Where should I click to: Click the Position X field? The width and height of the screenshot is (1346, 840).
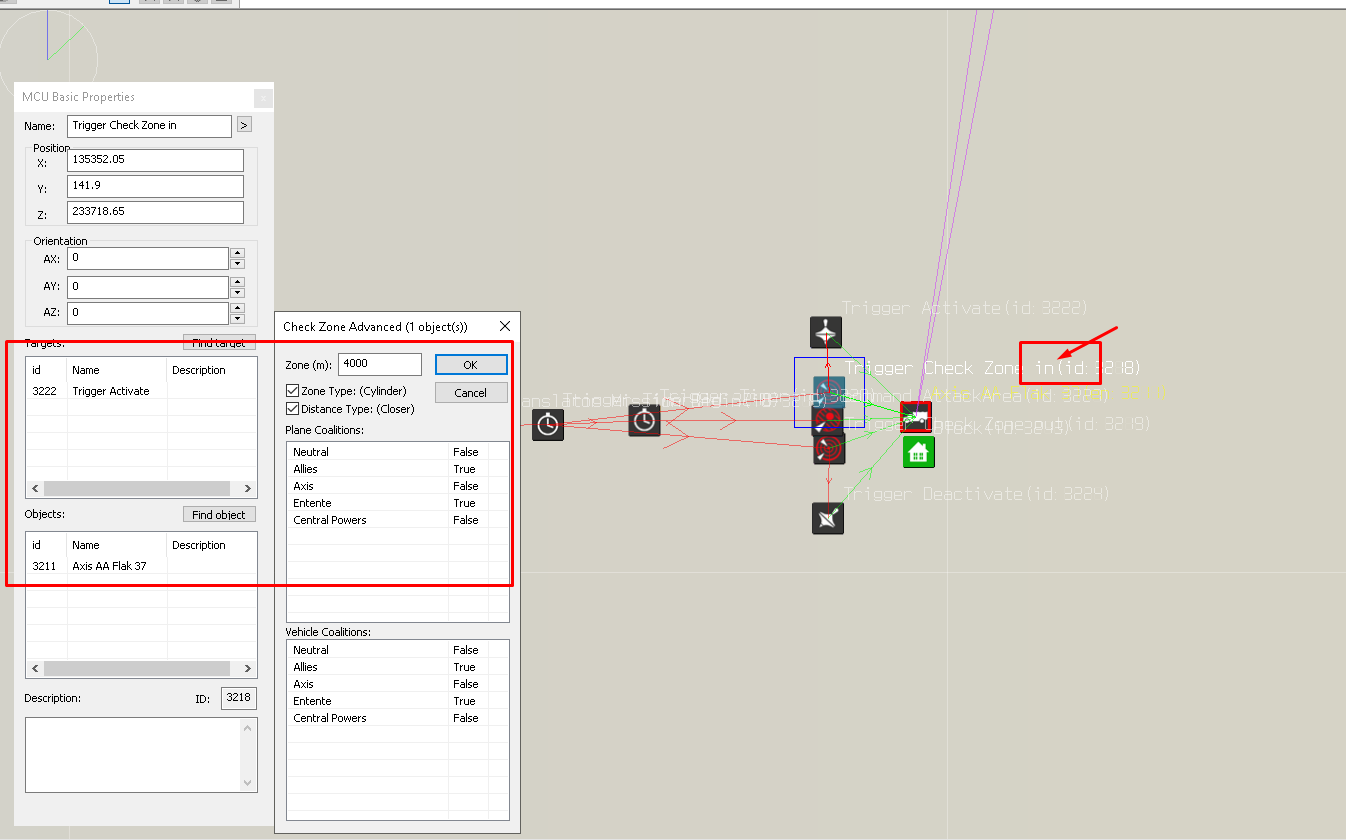coord(156,160)
